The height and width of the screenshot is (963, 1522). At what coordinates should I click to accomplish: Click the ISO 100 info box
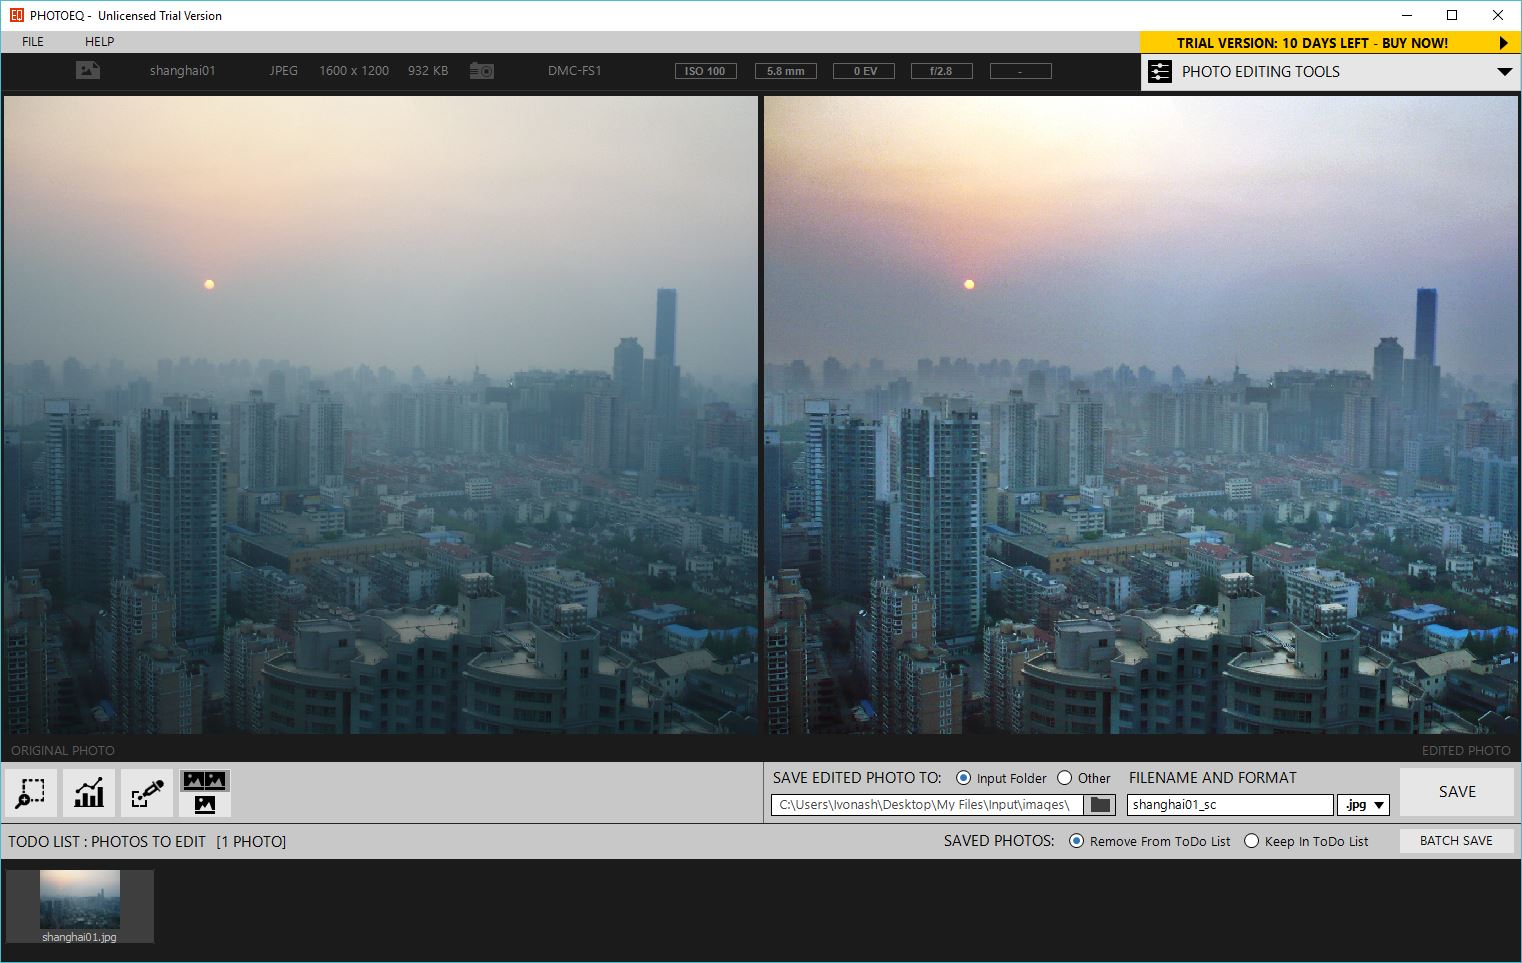(x=705, y=71)
